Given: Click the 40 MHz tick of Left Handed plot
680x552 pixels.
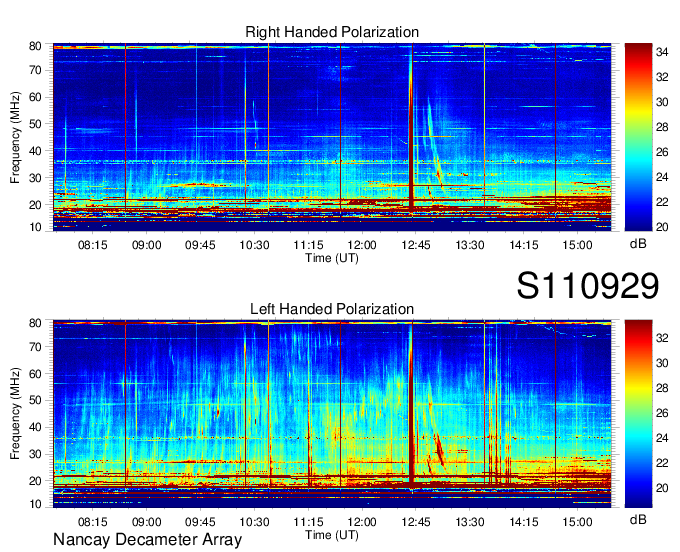Looking at the screenshot, I should (x=35, y=427).
